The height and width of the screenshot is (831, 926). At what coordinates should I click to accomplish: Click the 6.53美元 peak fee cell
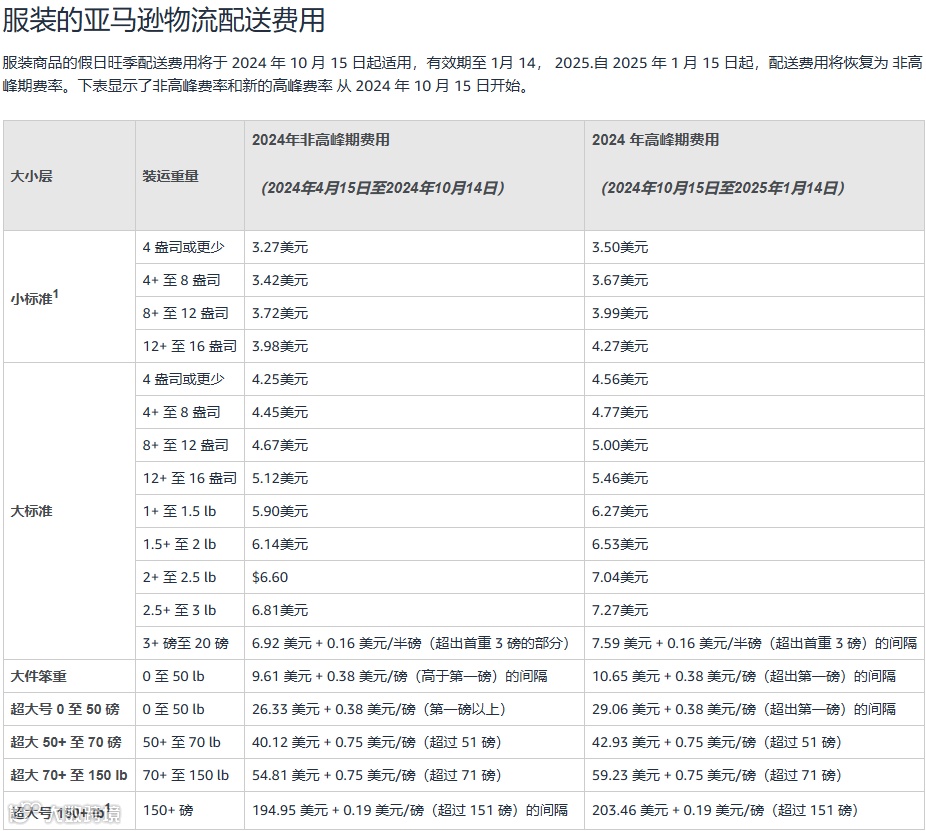coord(755,545)
